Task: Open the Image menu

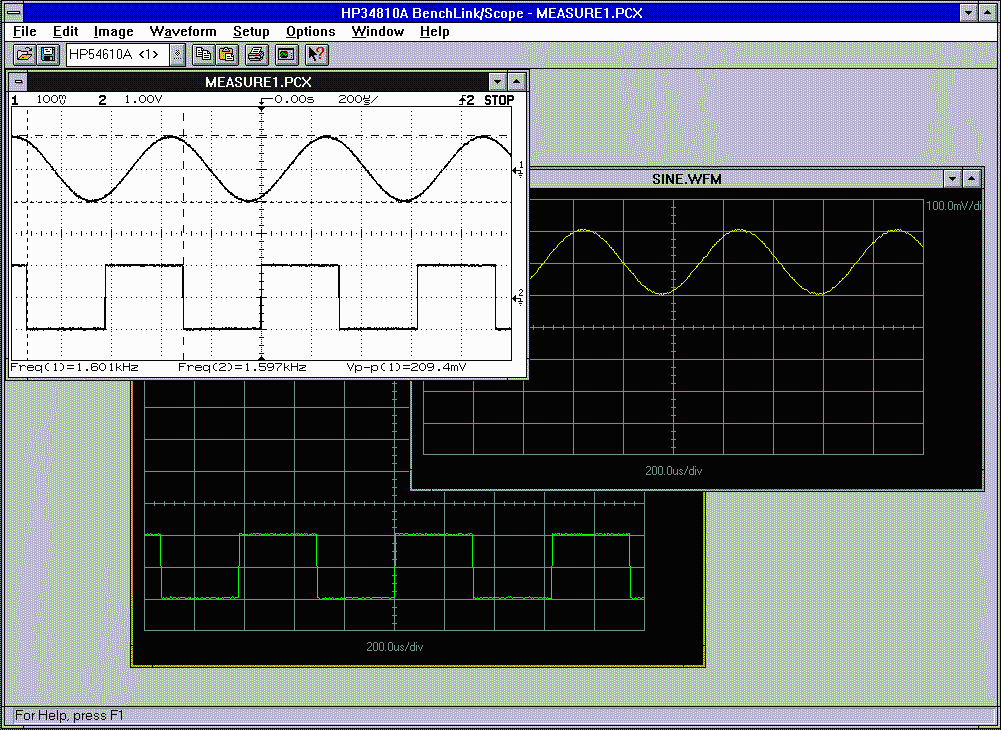Action: click(113, 31)
